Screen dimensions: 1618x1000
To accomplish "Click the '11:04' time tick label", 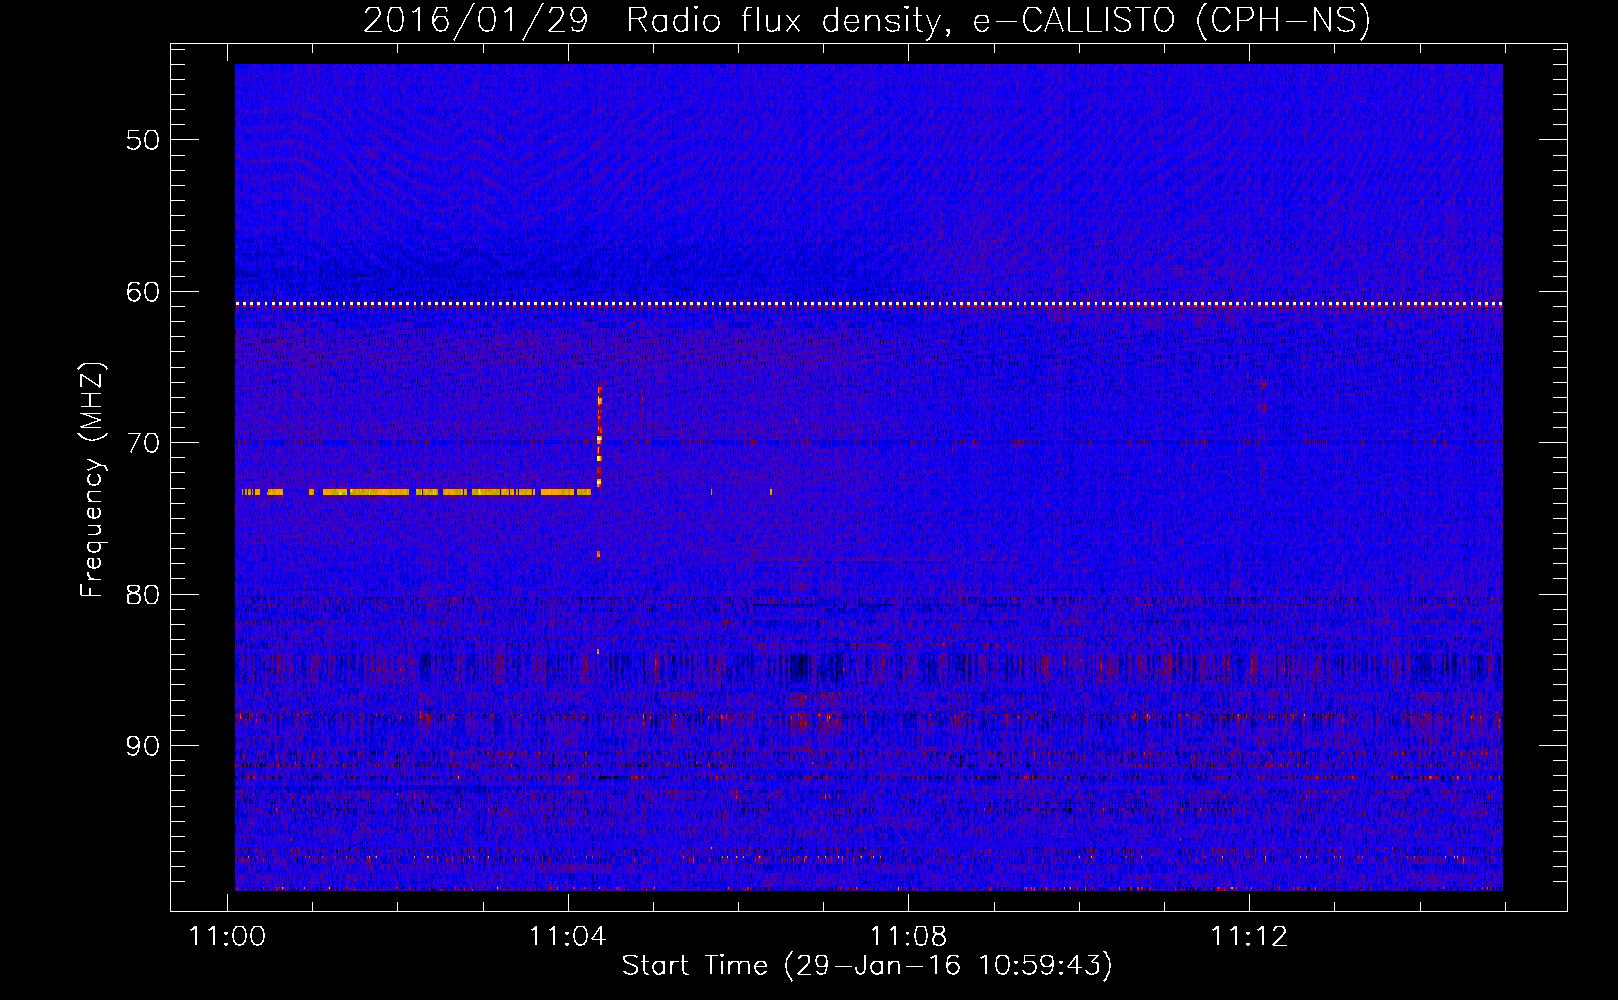I will (x=568, y=937).
